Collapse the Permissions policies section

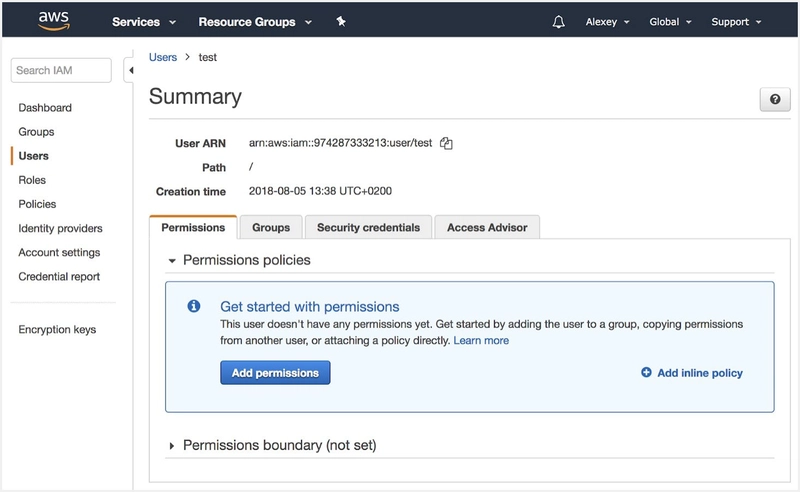point(172,260)
